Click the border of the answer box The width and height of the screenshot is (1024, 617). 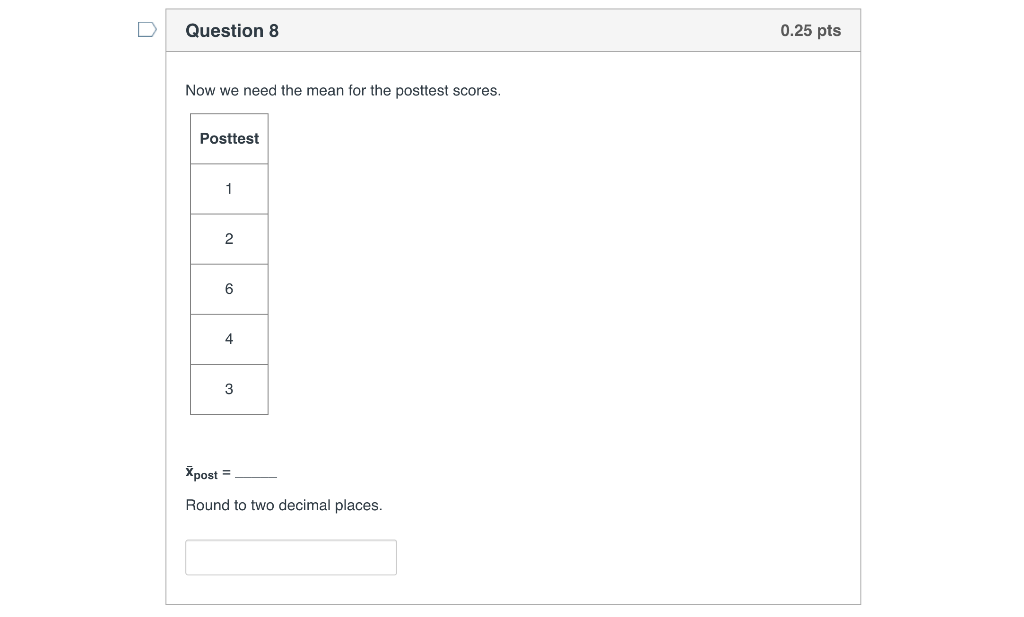(x=290, y=542)
